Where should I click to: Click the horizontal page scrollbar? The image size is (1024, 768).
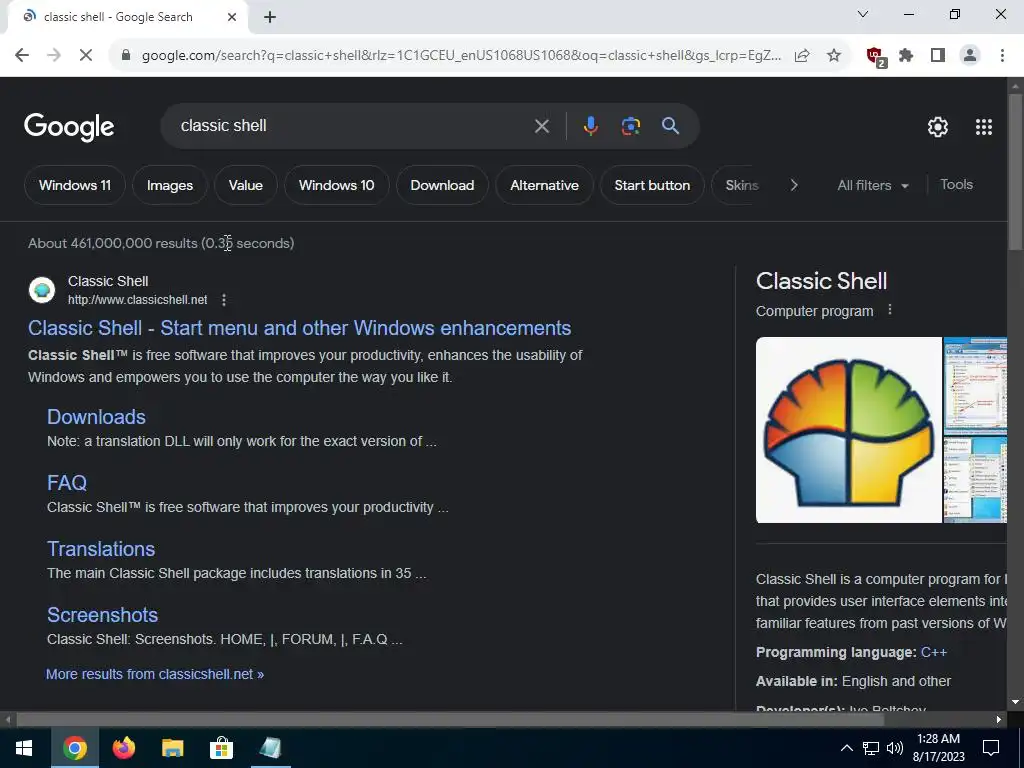click(x=450, y=720)
